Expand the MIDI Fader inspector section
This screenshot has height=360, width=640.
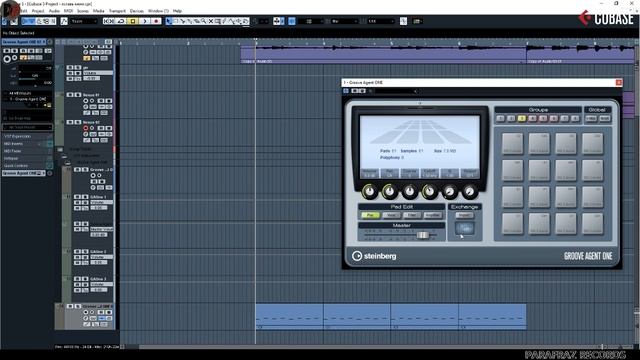tap(27, 151)
